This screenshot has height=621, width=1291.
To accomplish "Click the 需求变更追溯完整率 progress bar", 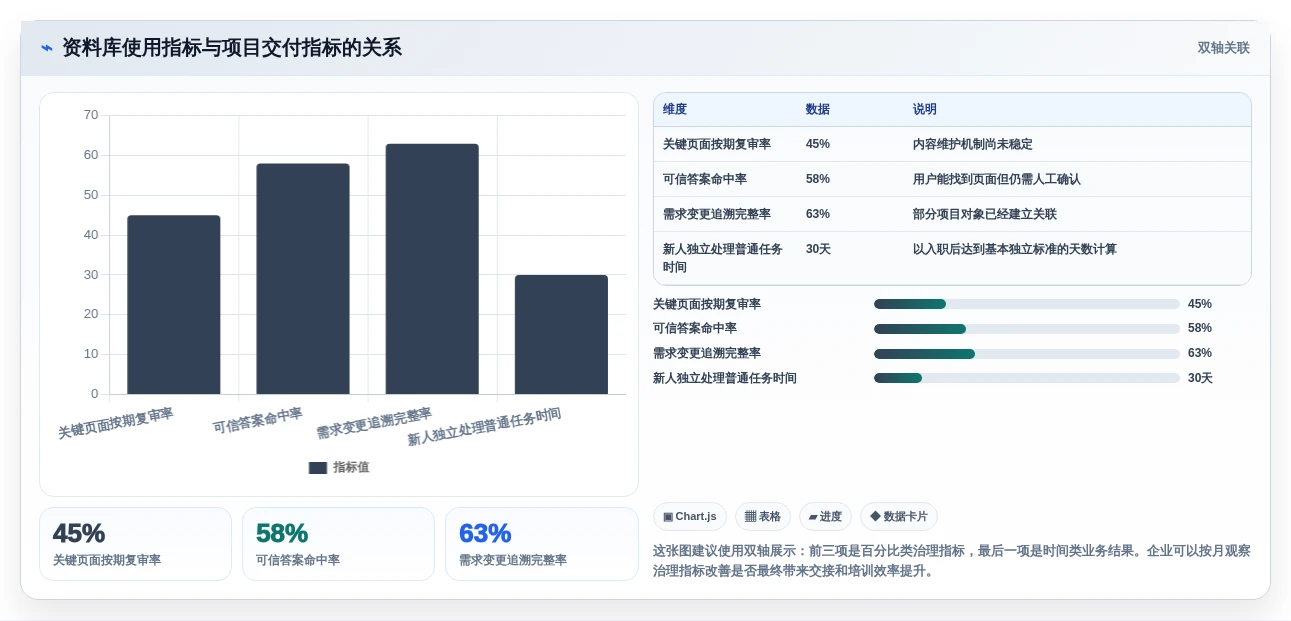I will [x=1027, y=354].
